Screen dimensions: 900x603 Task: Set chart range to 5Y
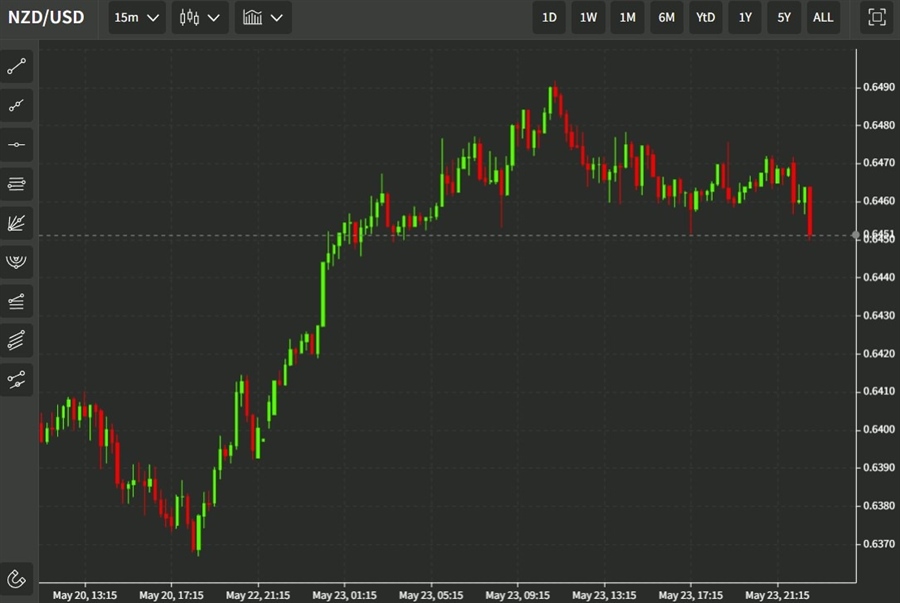784,17
